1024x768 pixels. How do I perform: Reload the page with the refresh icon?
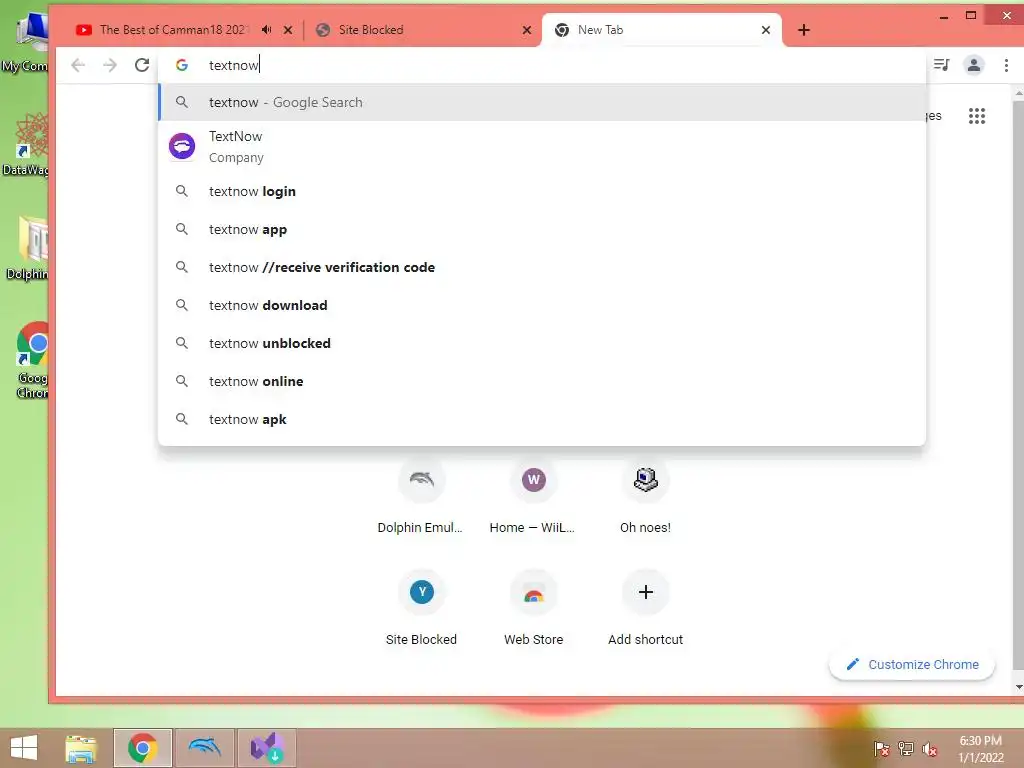tap(142, 65)
